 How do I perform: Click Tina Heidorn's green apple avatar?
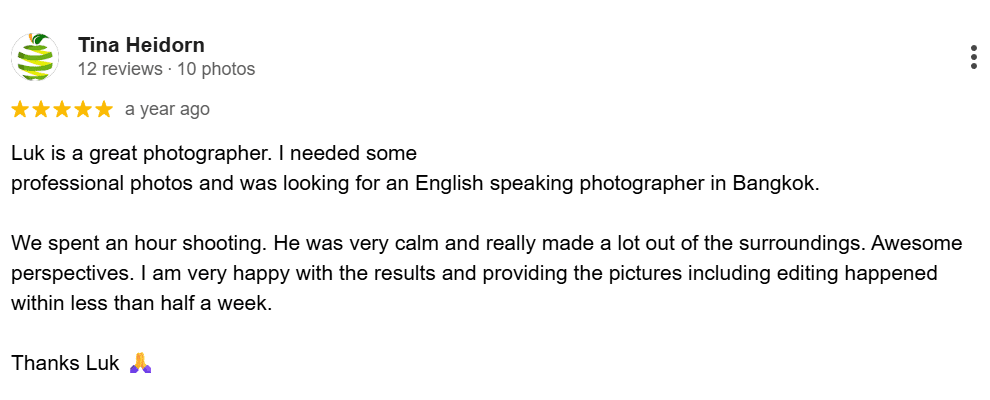(x=35, y=57)
